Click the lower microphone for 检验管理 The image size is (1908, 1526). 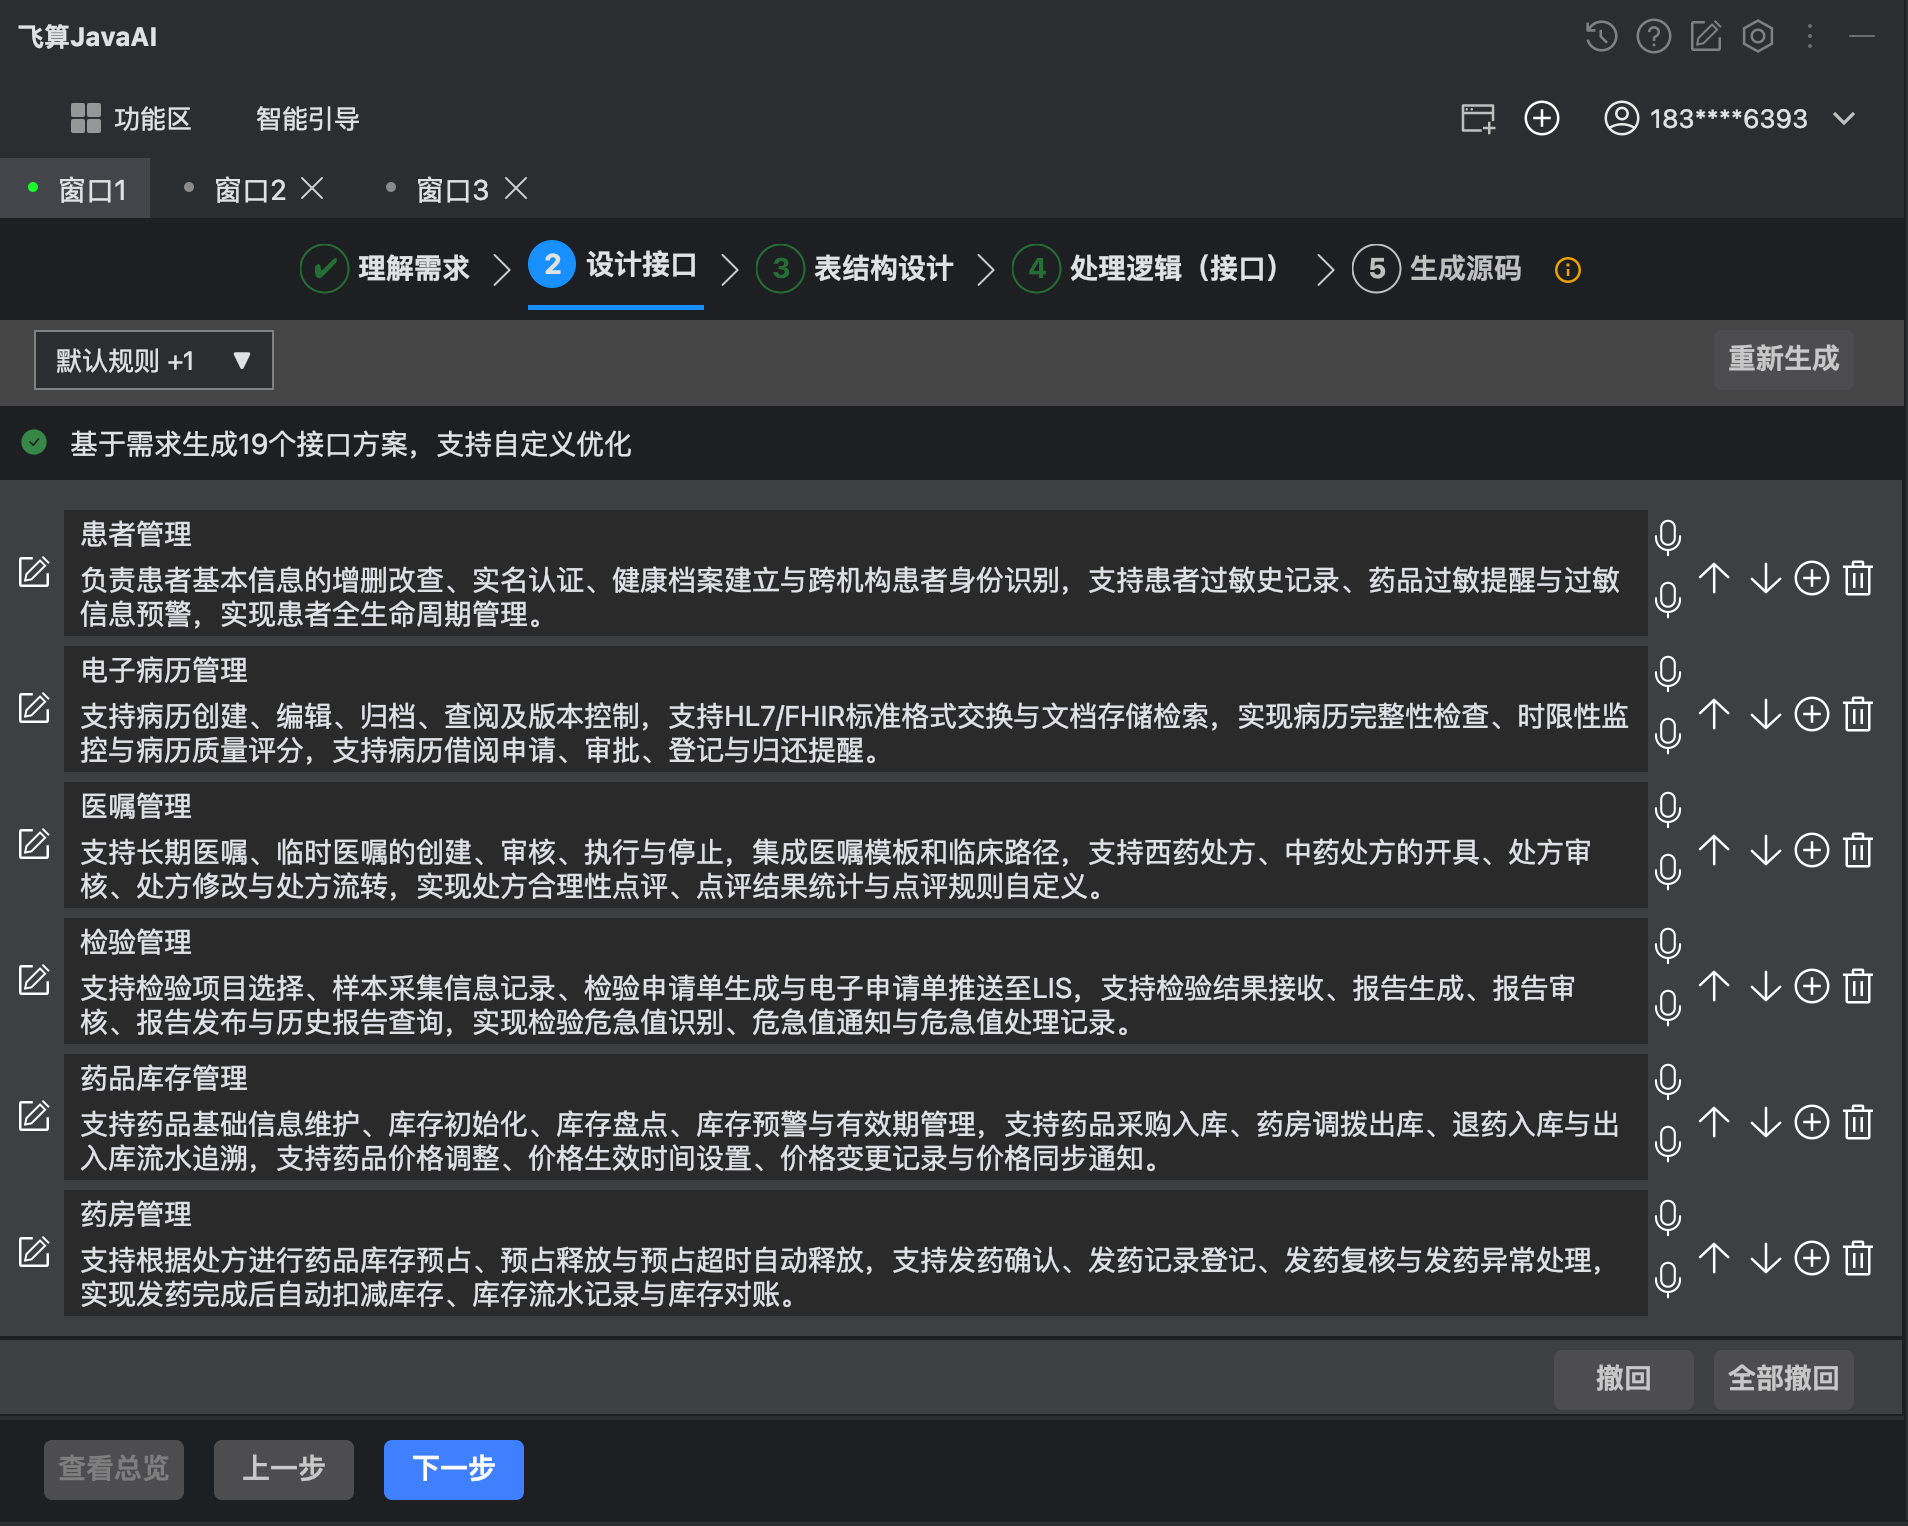1667,1008
